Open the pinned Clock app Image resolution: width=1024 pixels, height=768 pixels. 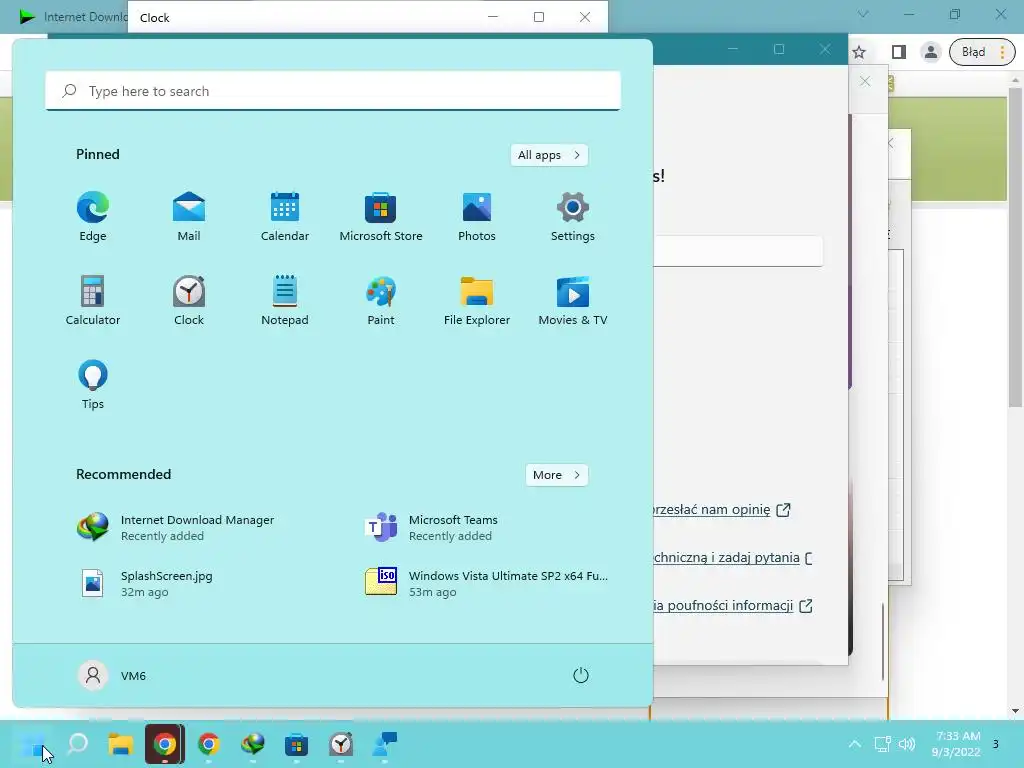point(189,300)
